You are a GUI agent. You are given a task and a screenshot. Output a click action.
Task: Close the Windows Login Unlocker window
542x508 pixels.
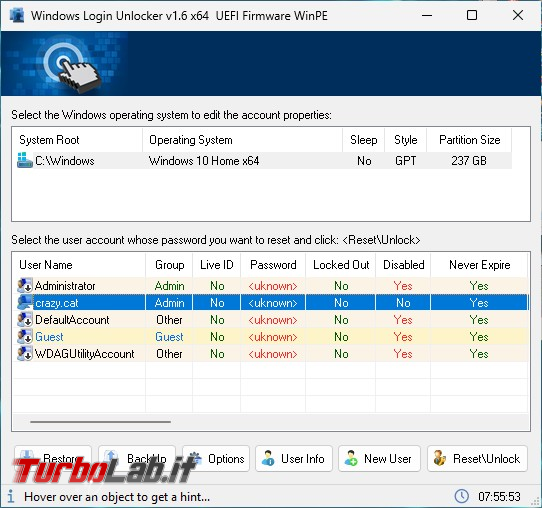point(518,15)
